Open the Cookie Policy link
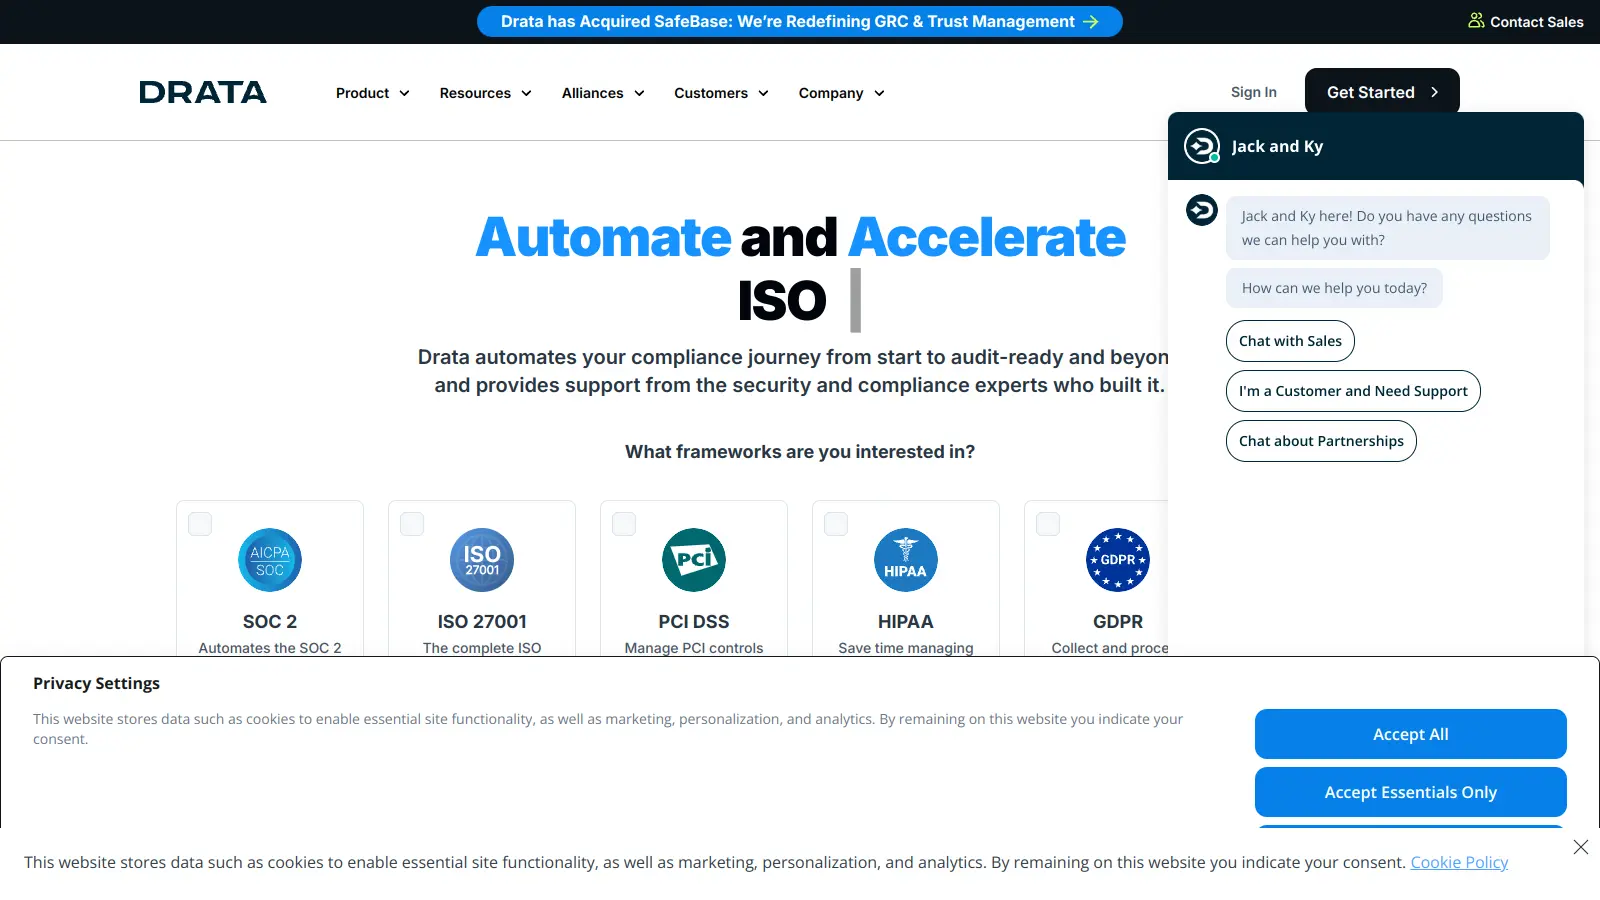This screenshot has height=900, width=1600. coord(1459,862)
